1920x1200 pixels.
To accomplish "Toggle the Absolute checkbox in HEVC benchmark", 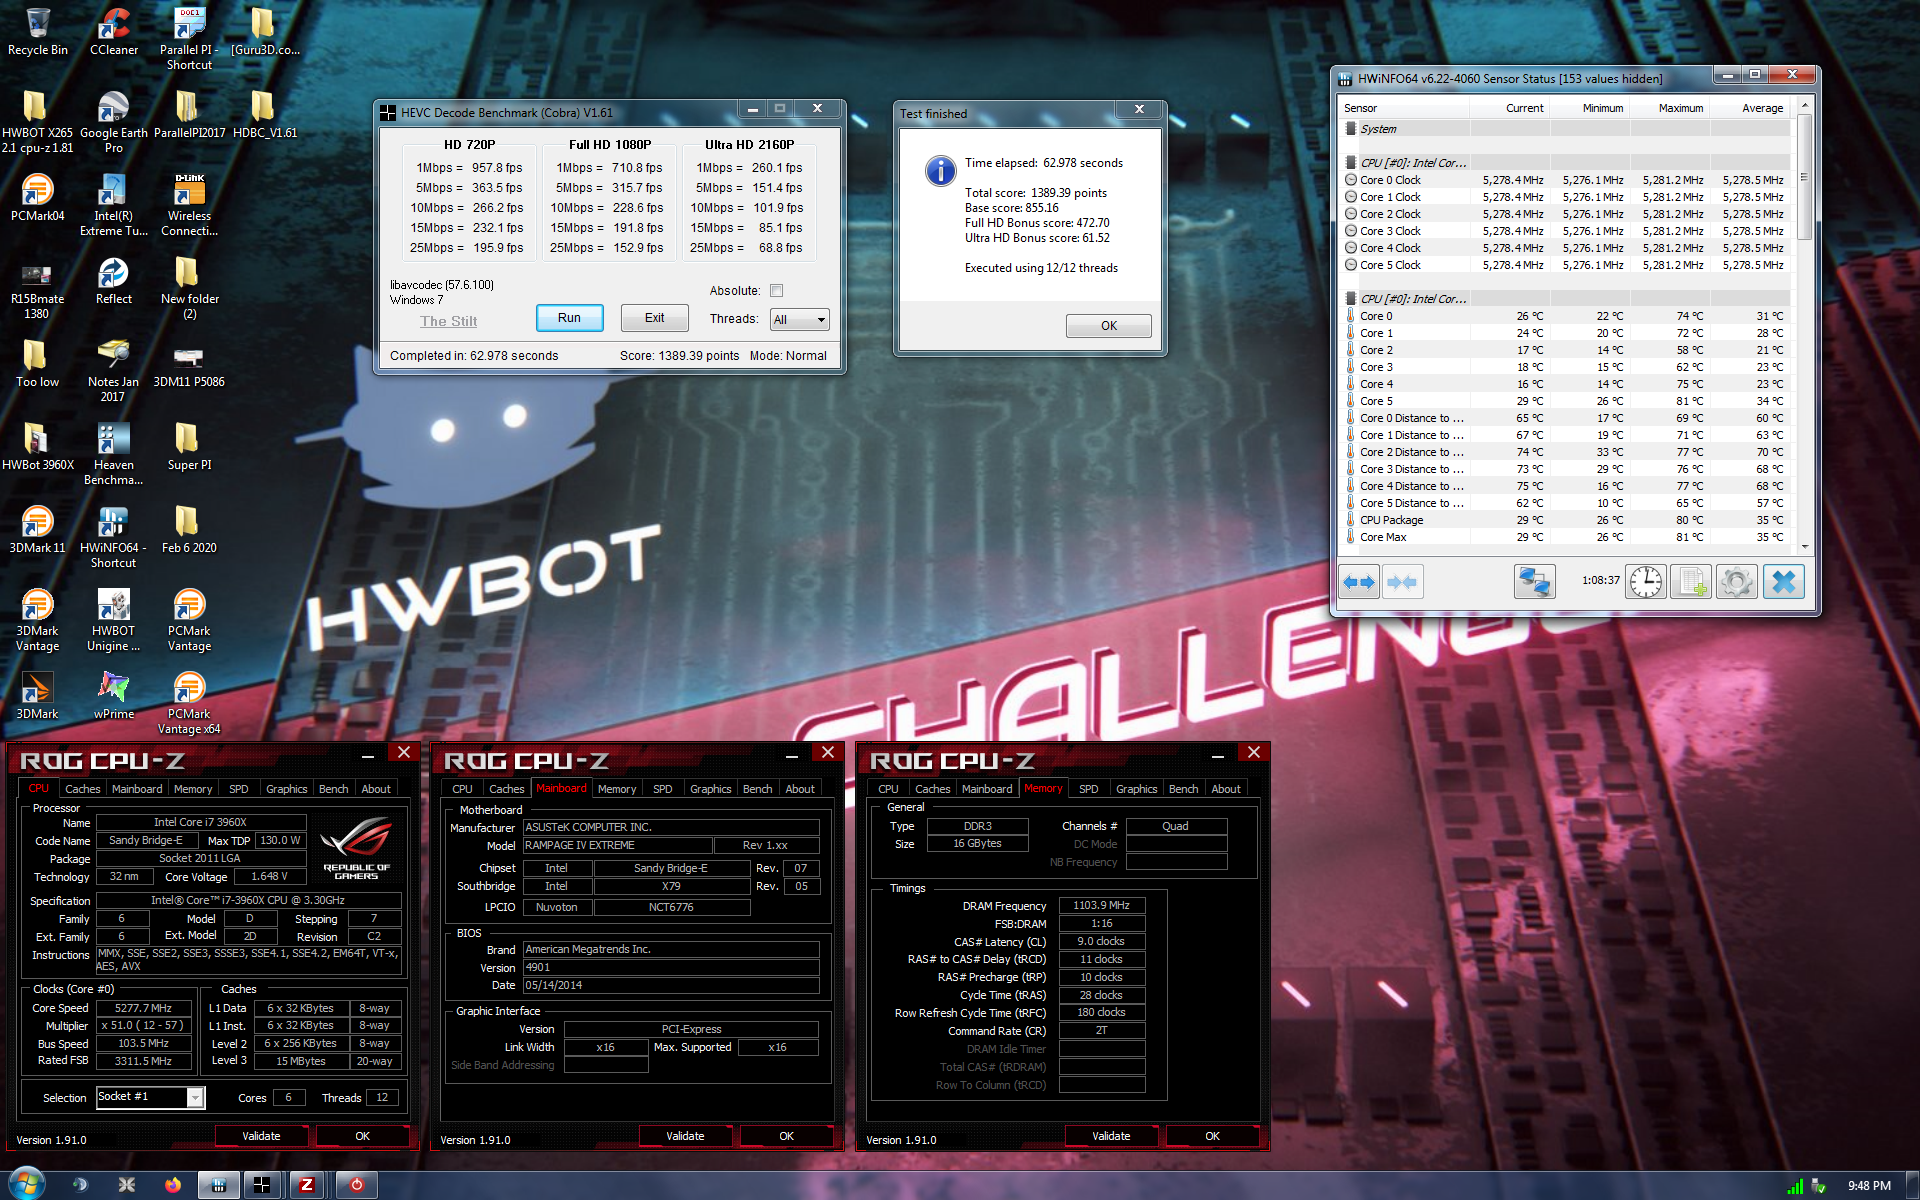I will click(777, 291).
